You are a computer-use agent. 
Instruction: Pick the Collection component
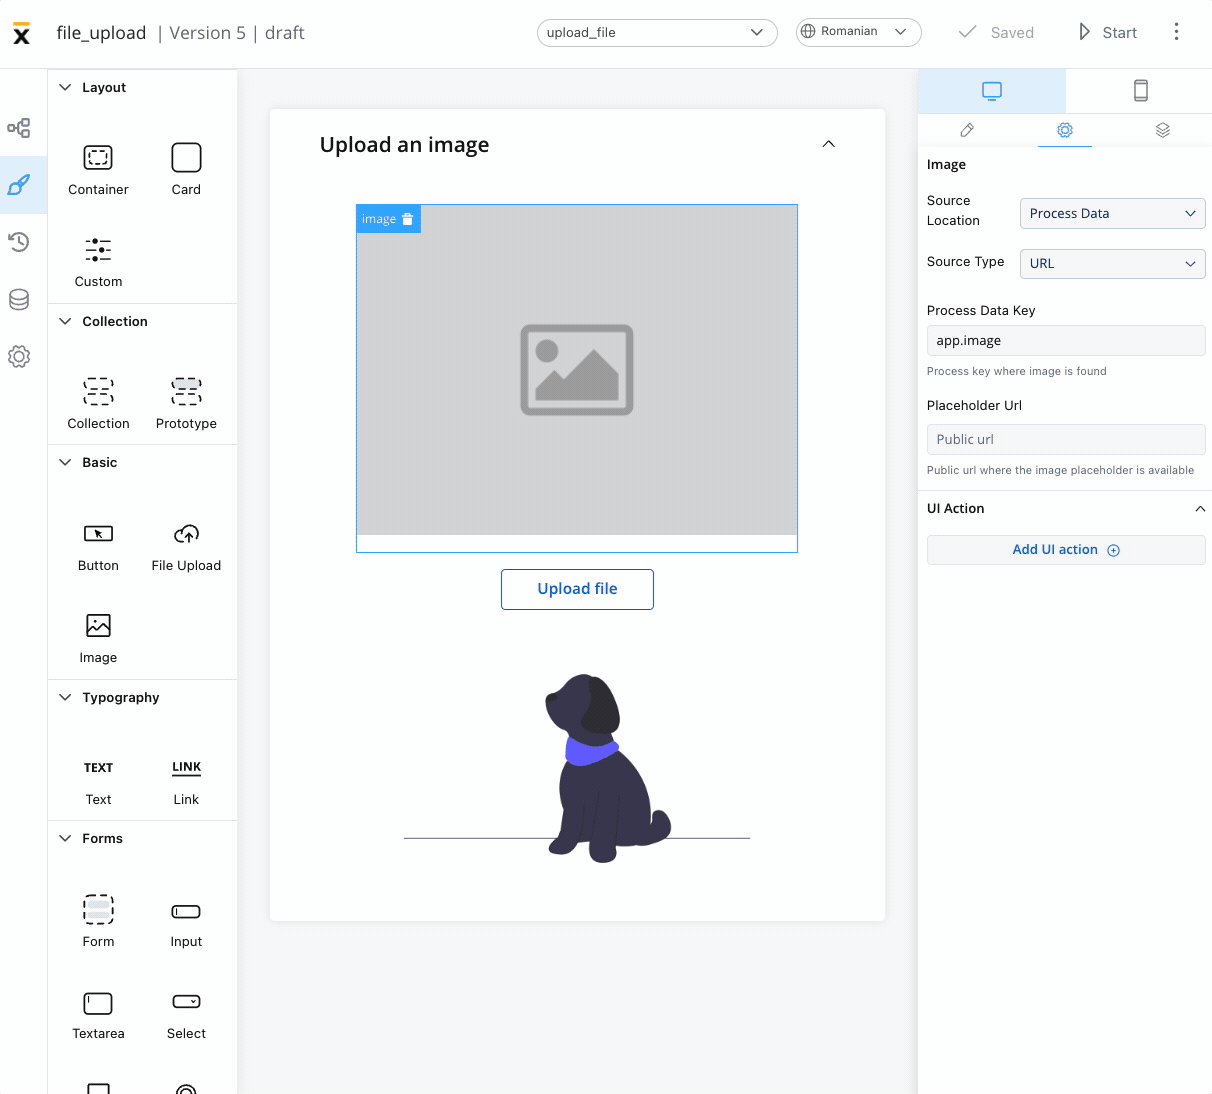(x=98, y=403)
